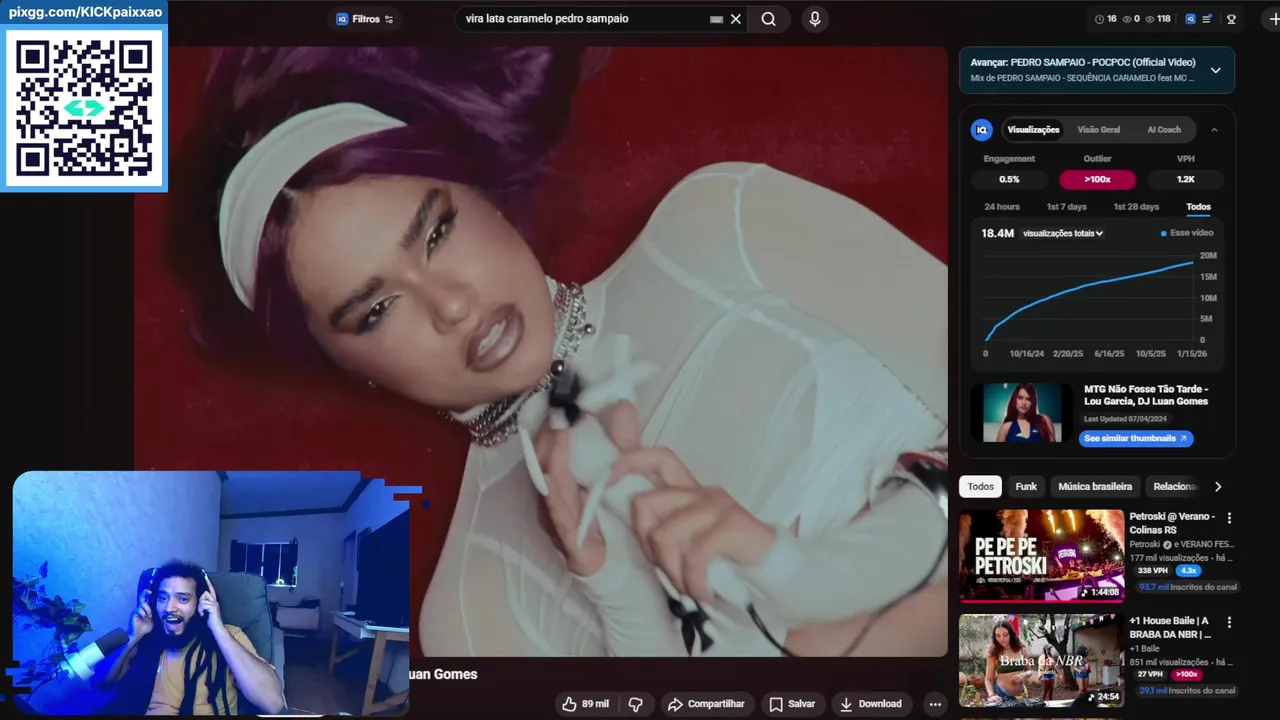This screenshot has height=720, width=1280.
Task: Open the PE PE PE Petroski video thumbnail
Action: point(1041,556)
